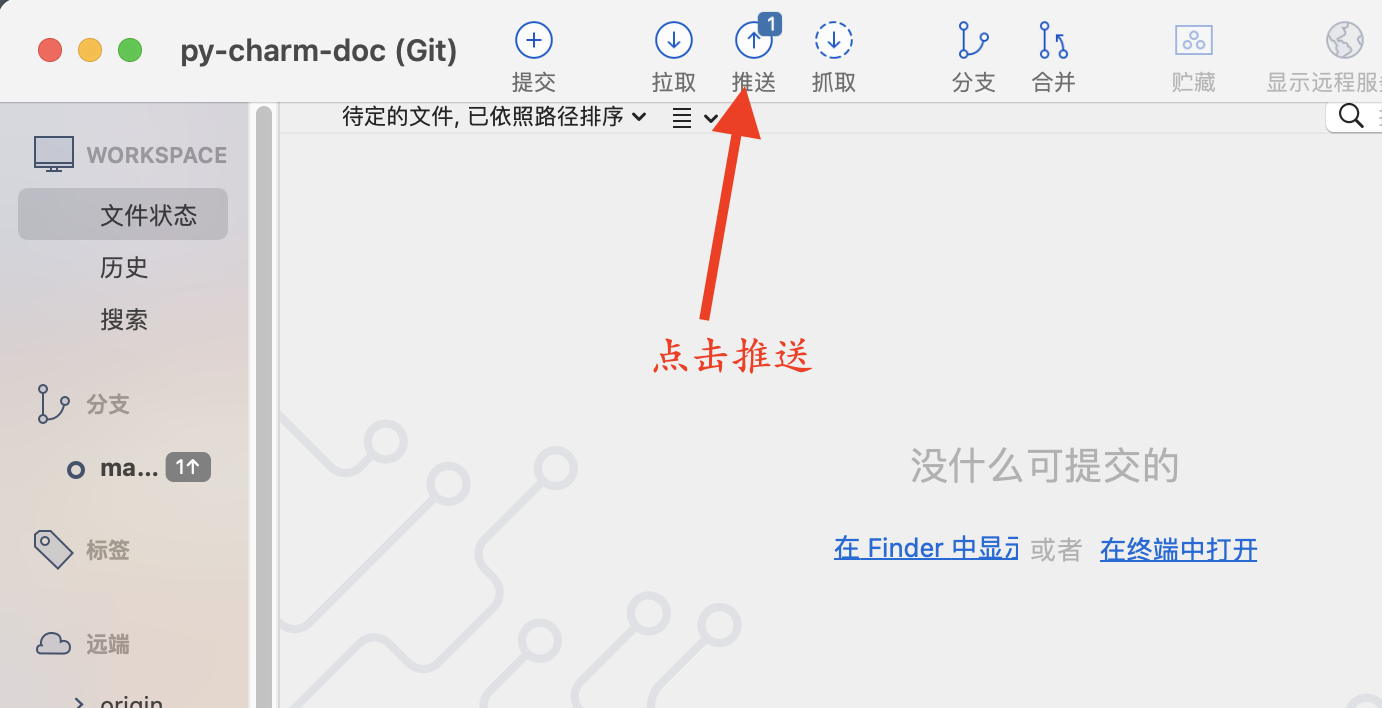Viewport: 1382px width, 708px height.
Task: Click the 标签 section header
Action: [108, 550]
